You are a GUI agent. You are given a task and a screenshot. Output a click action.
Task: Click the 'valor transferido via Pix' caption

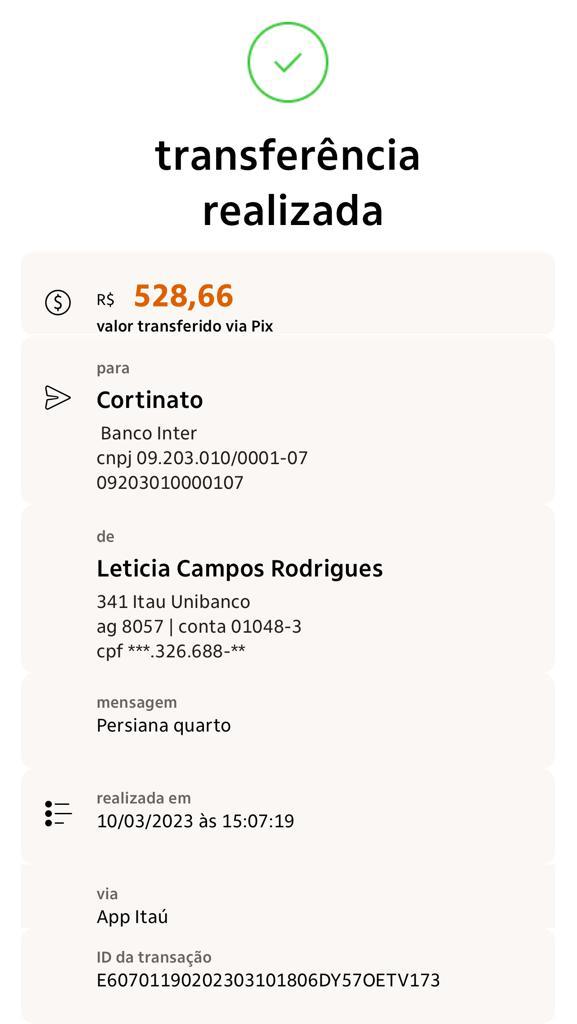pyautogui.click(x=185, y=327)
